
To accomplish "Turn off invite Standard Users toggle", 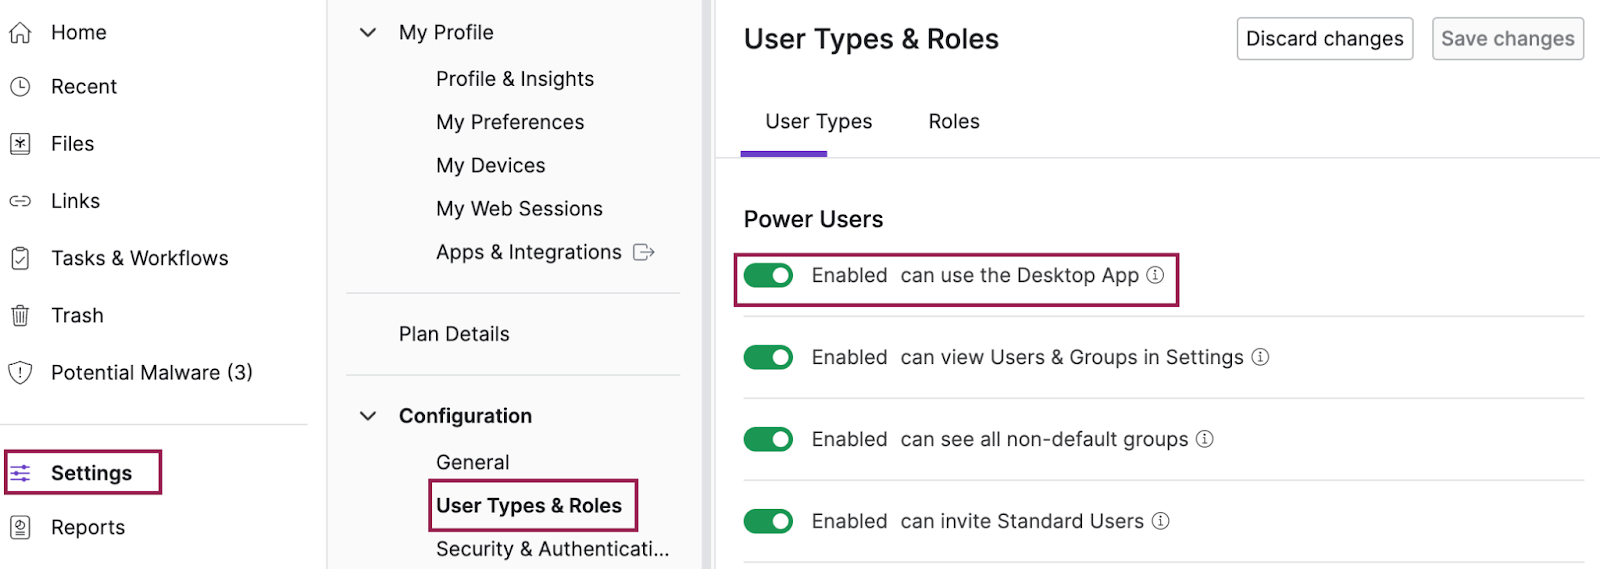I will click(768, 521).
